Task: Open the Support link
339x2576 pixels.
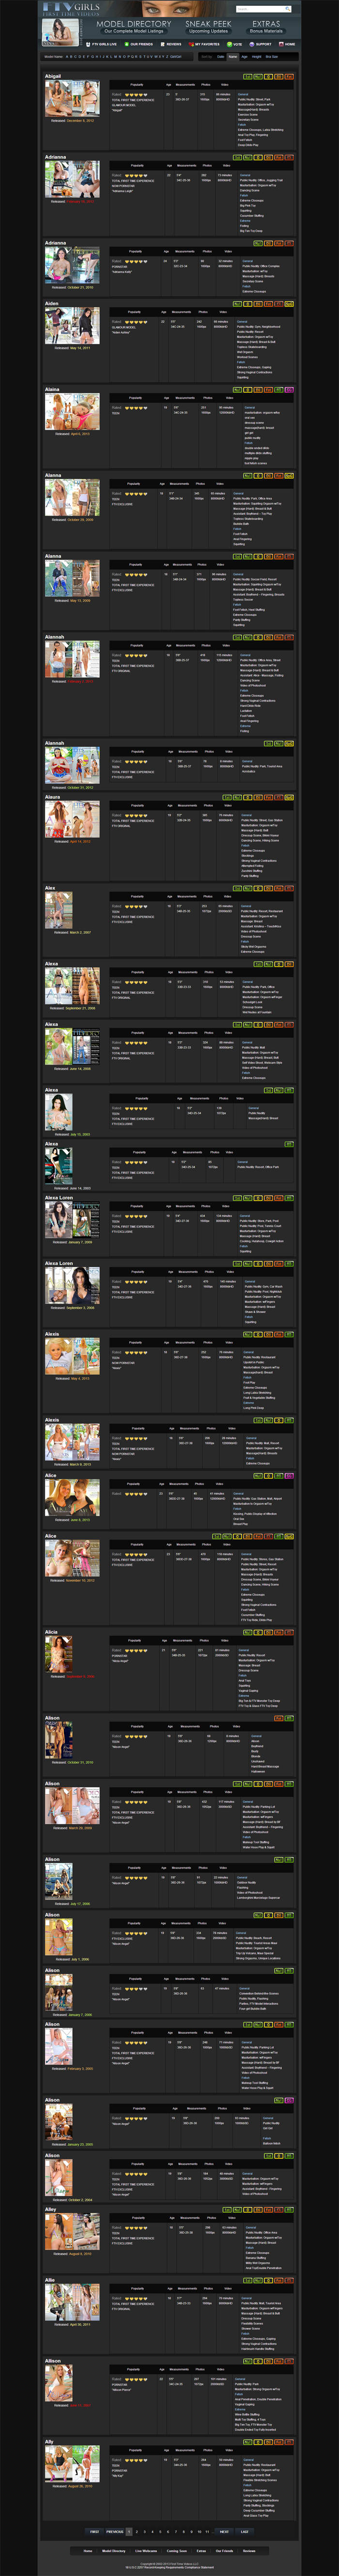Action: tap(261, 44)
